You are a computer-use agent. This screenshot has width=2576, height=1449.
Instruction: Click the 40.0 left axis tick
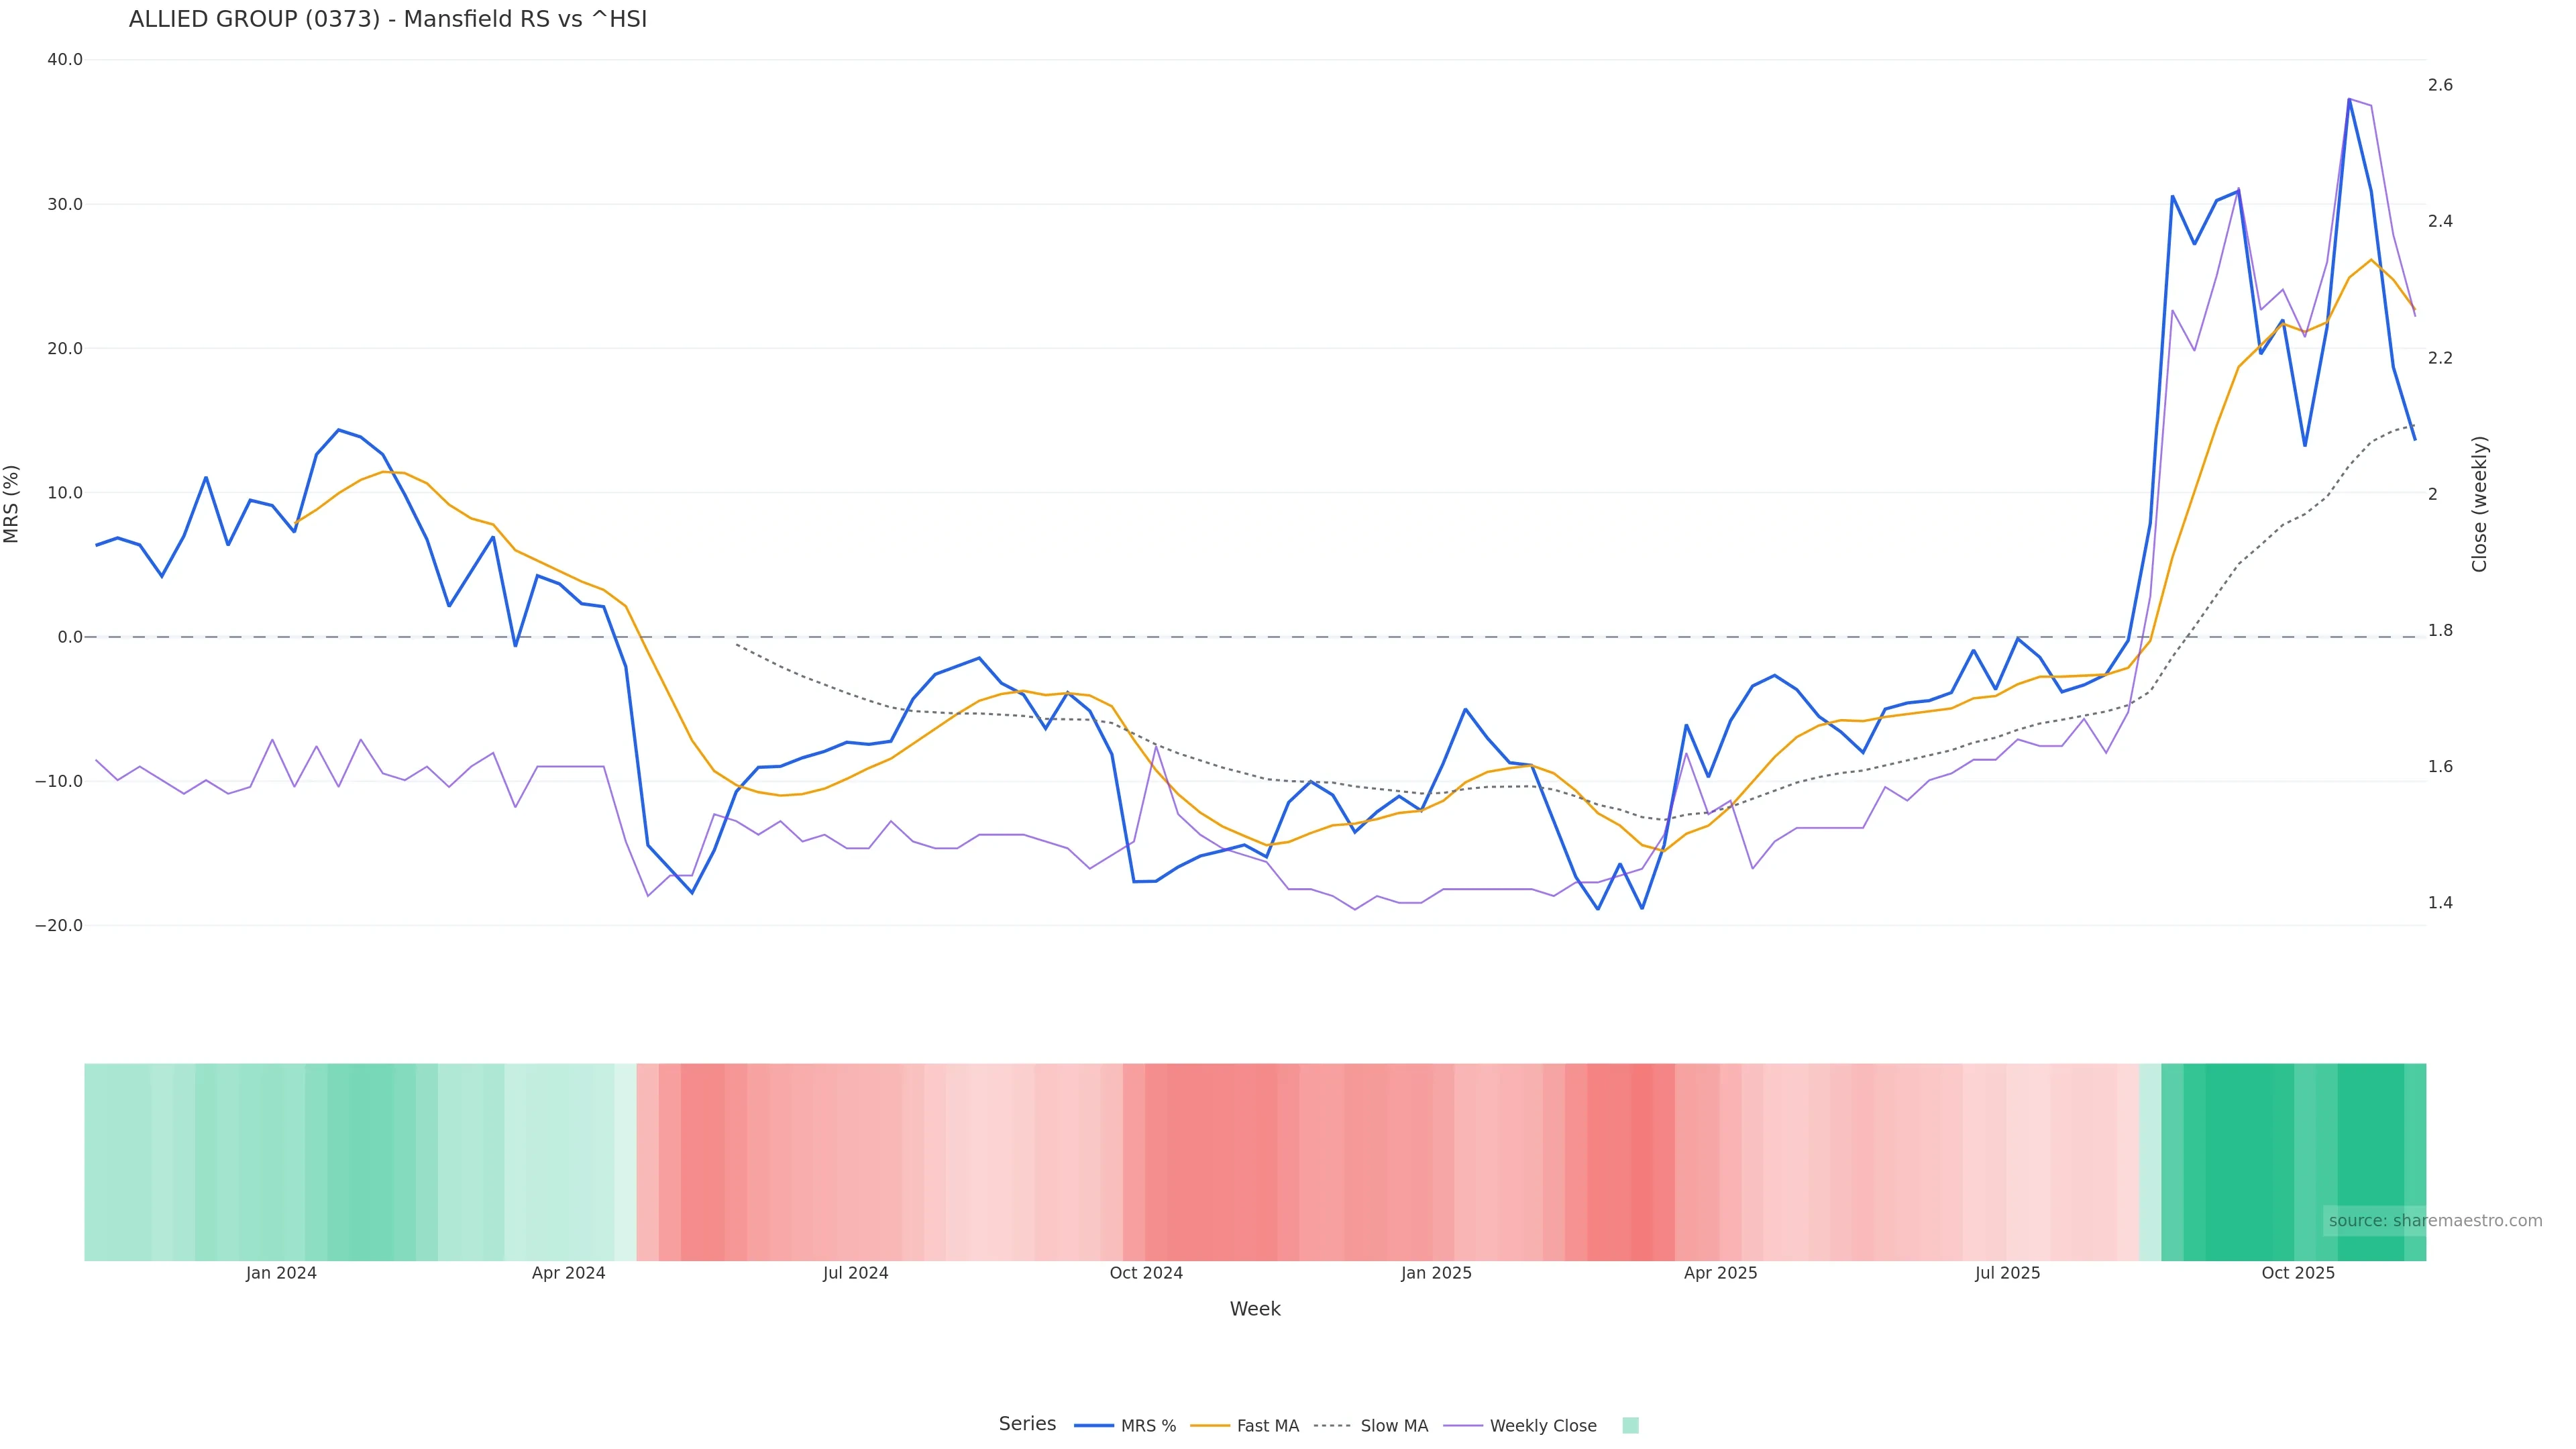pos(65,60)
